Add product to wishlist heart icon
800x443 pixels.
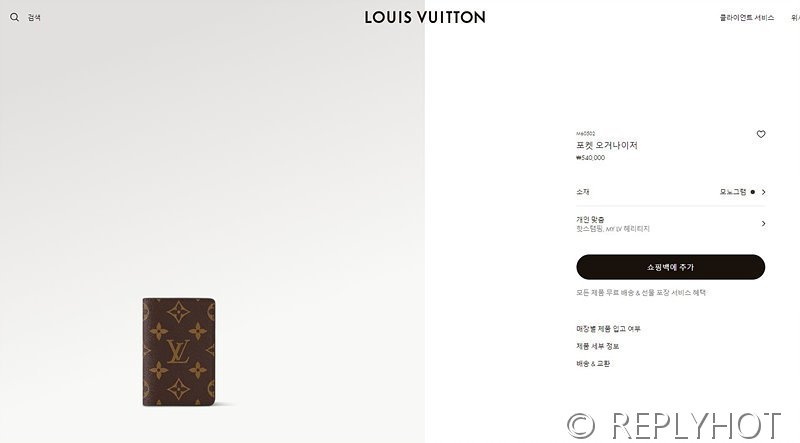(761, 134)
